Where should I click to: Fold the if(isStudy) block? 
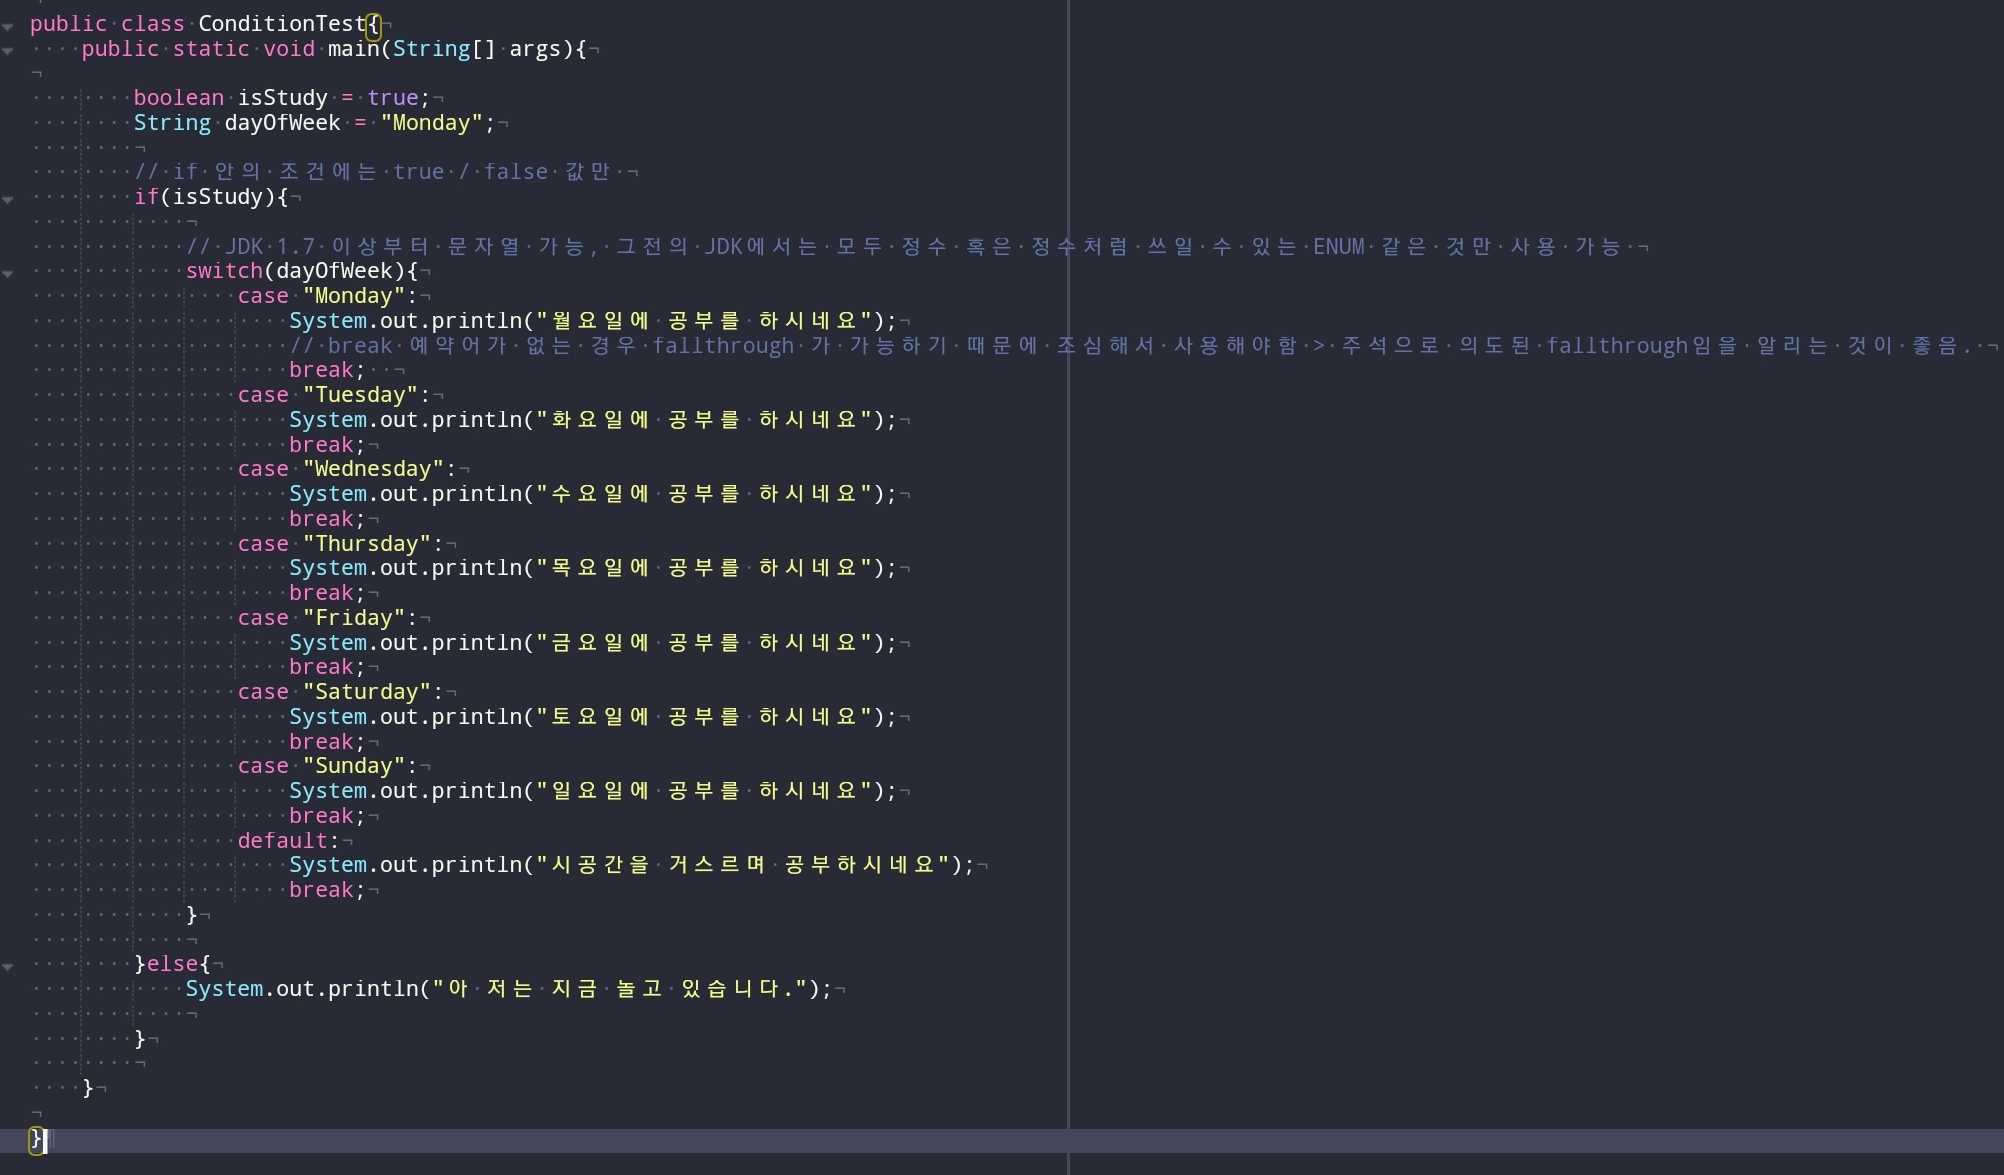pyautogui.click(x=8, y=200)
